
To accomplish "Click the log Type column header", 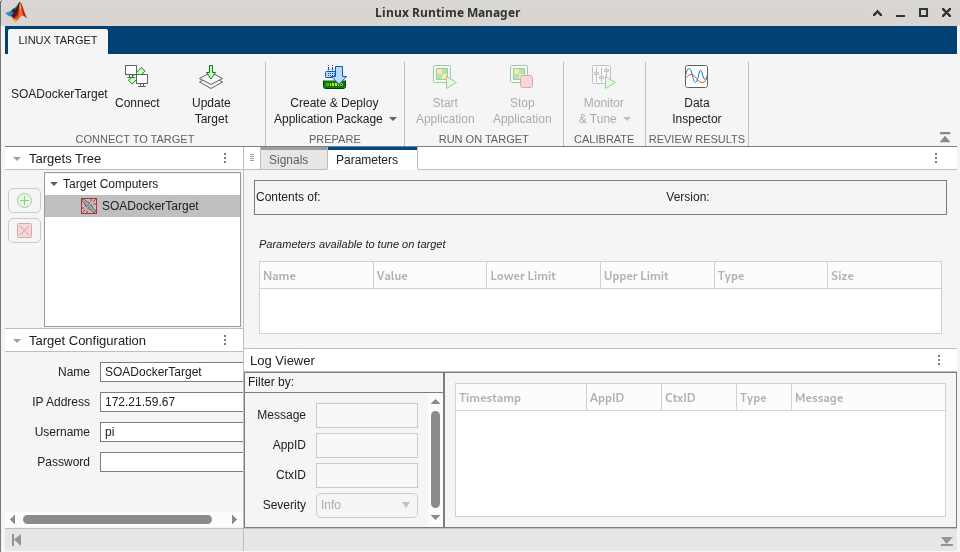I will tap(763, 397).
